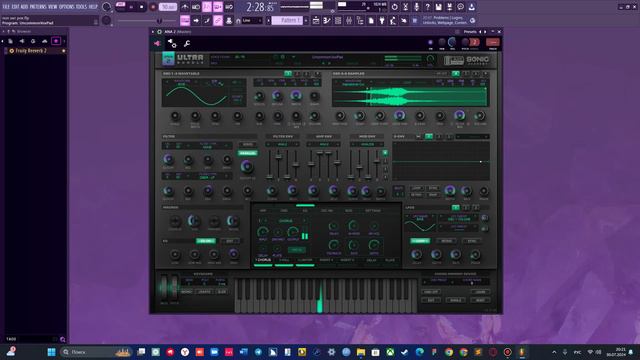The image size is (640, 360).
Task: Toggle LEGATO in keyboard section
Action: click(204, 292)
